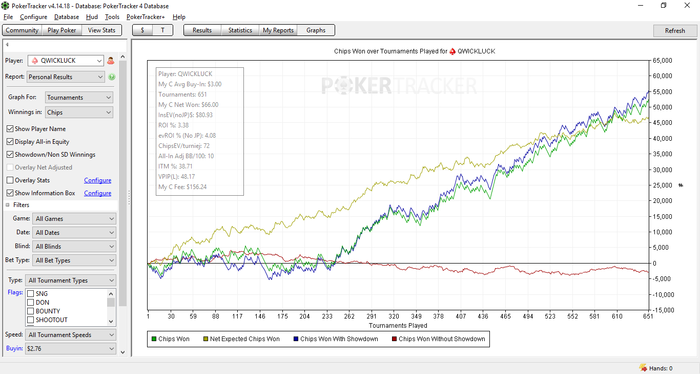Open the Buyin $2.76 dropdown

71,349
